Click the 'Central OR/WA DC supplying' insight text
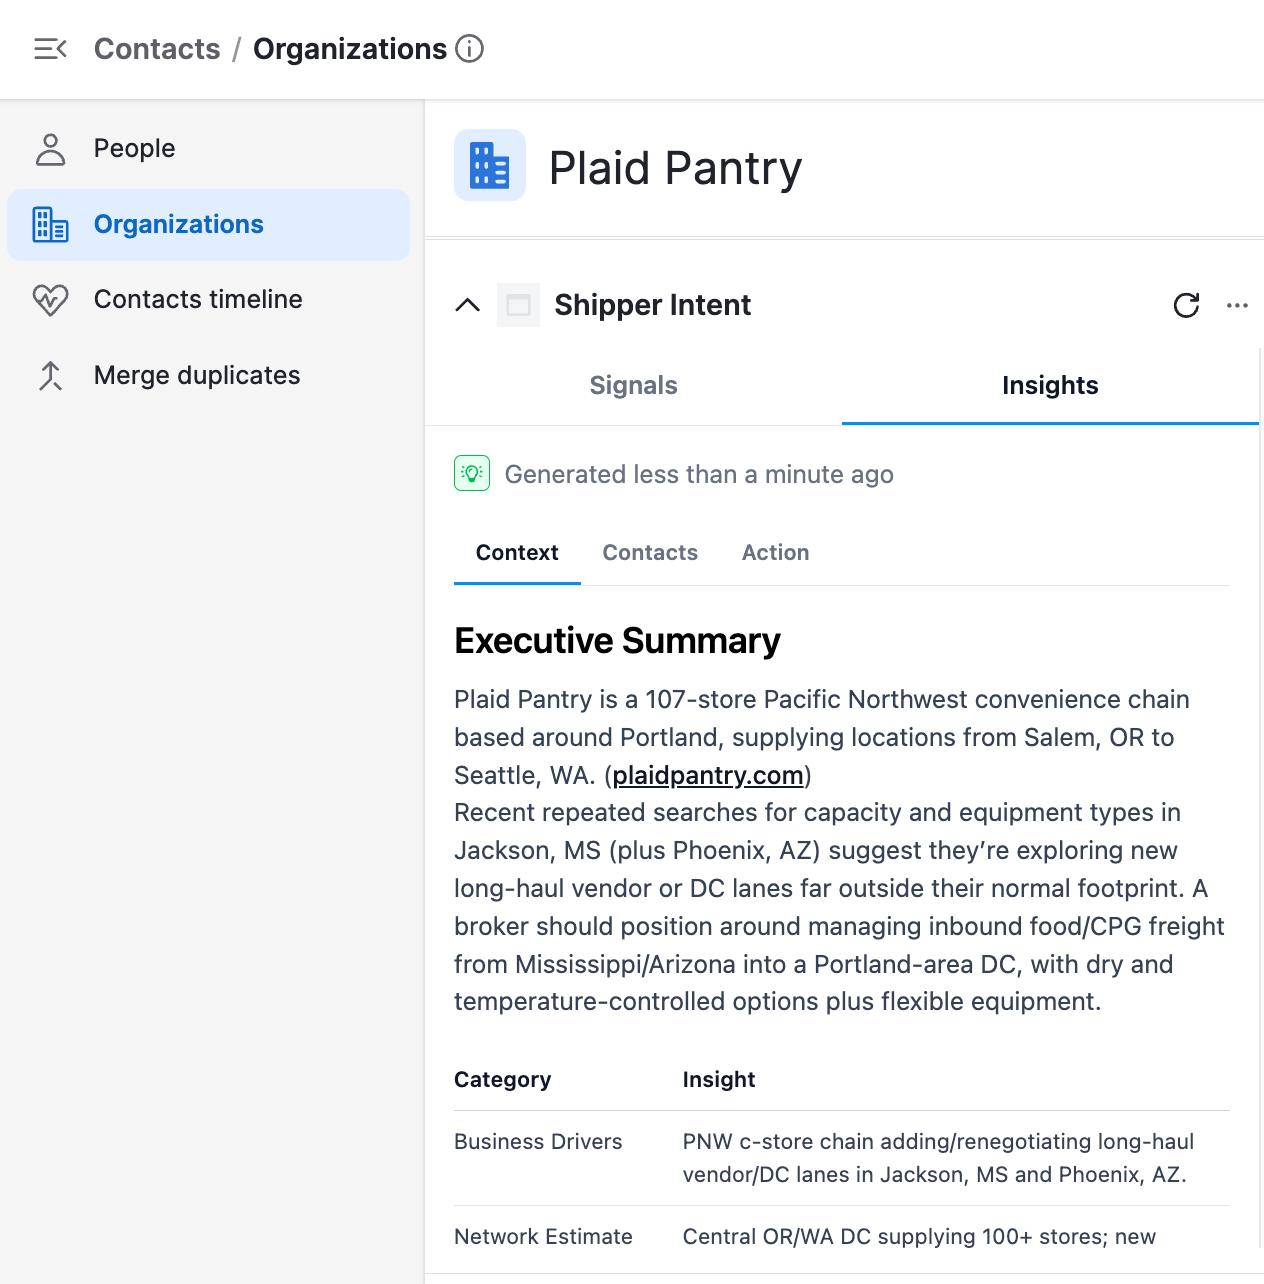The height and width of the screenshot is (1284, 1264). pyautogui.click(x=919, y=1237)
